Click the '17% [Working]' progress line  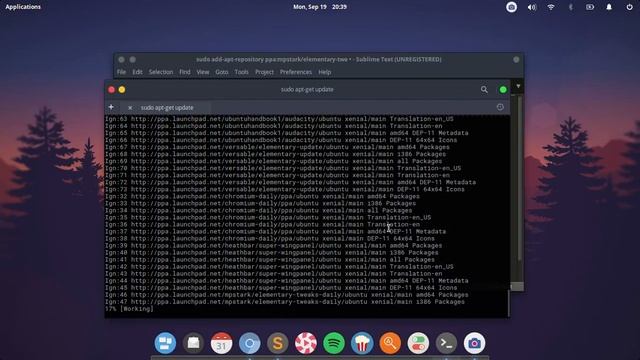(129, 309)
